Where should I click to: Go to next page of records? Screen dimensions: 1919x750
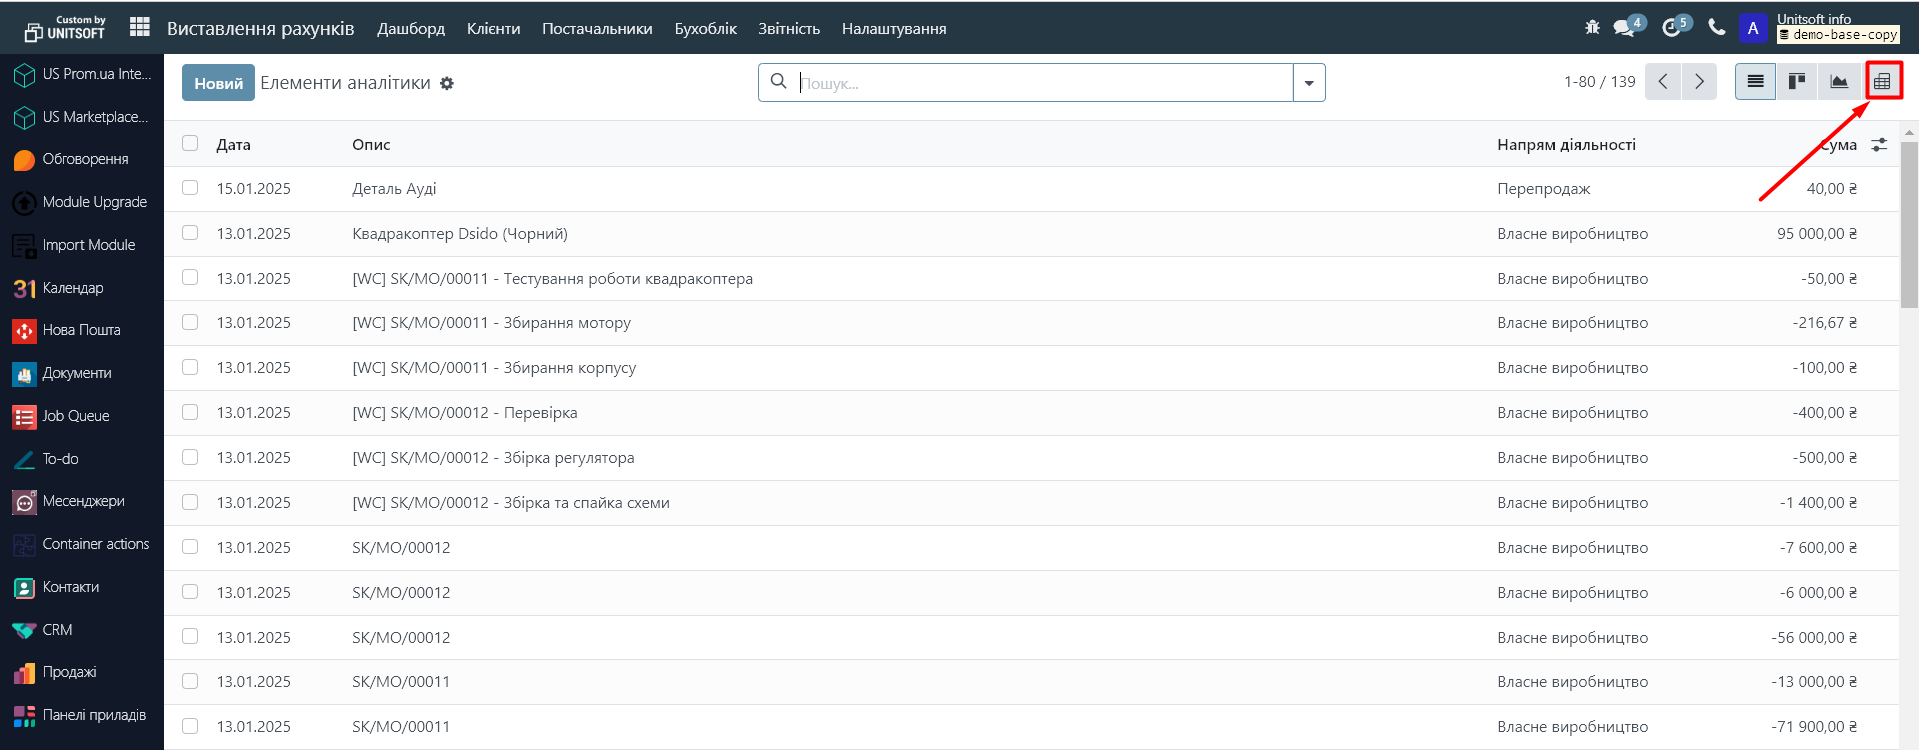(x=1699, y=82)
